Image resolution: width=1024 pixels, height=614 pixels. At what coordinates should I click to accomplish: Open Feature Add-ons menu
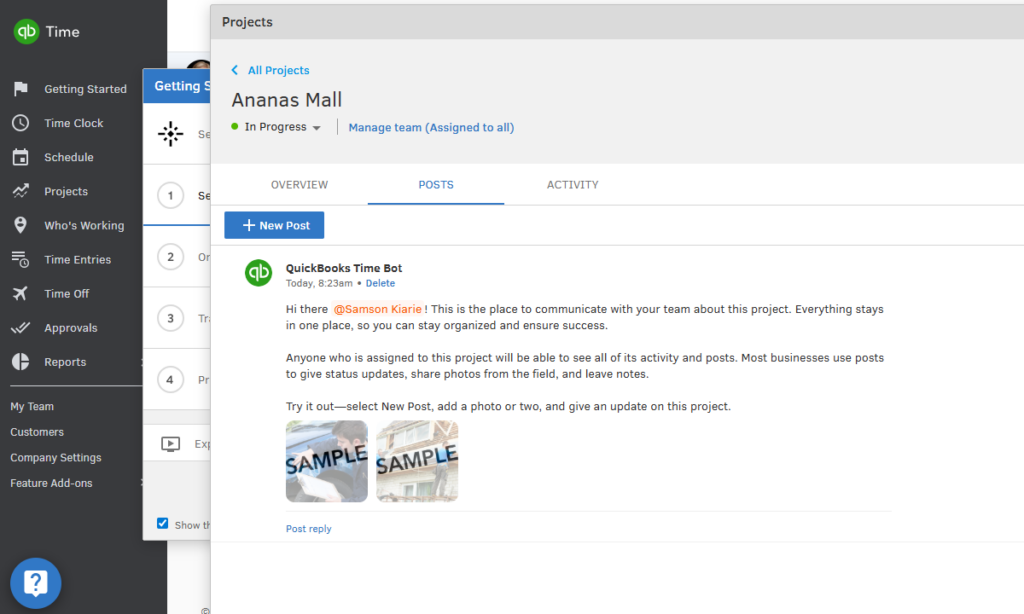51,483
